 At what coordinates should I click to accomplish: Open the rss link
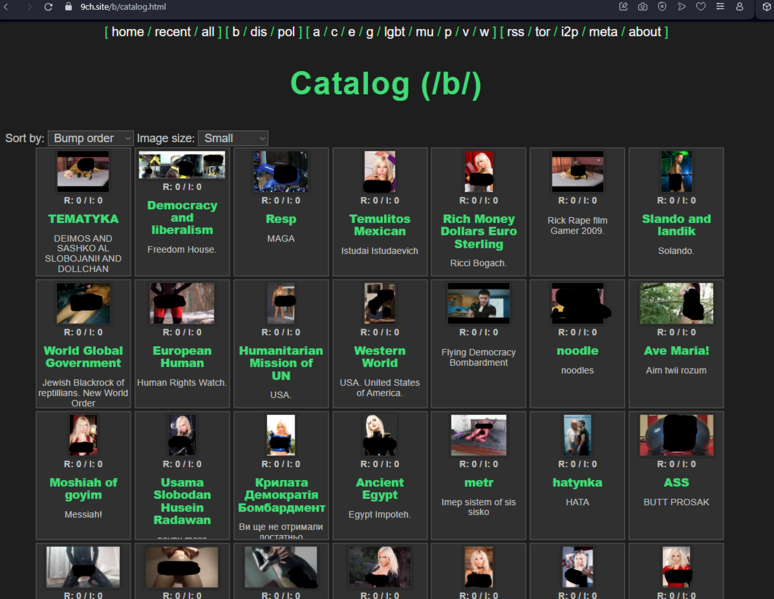pos(515,32)
